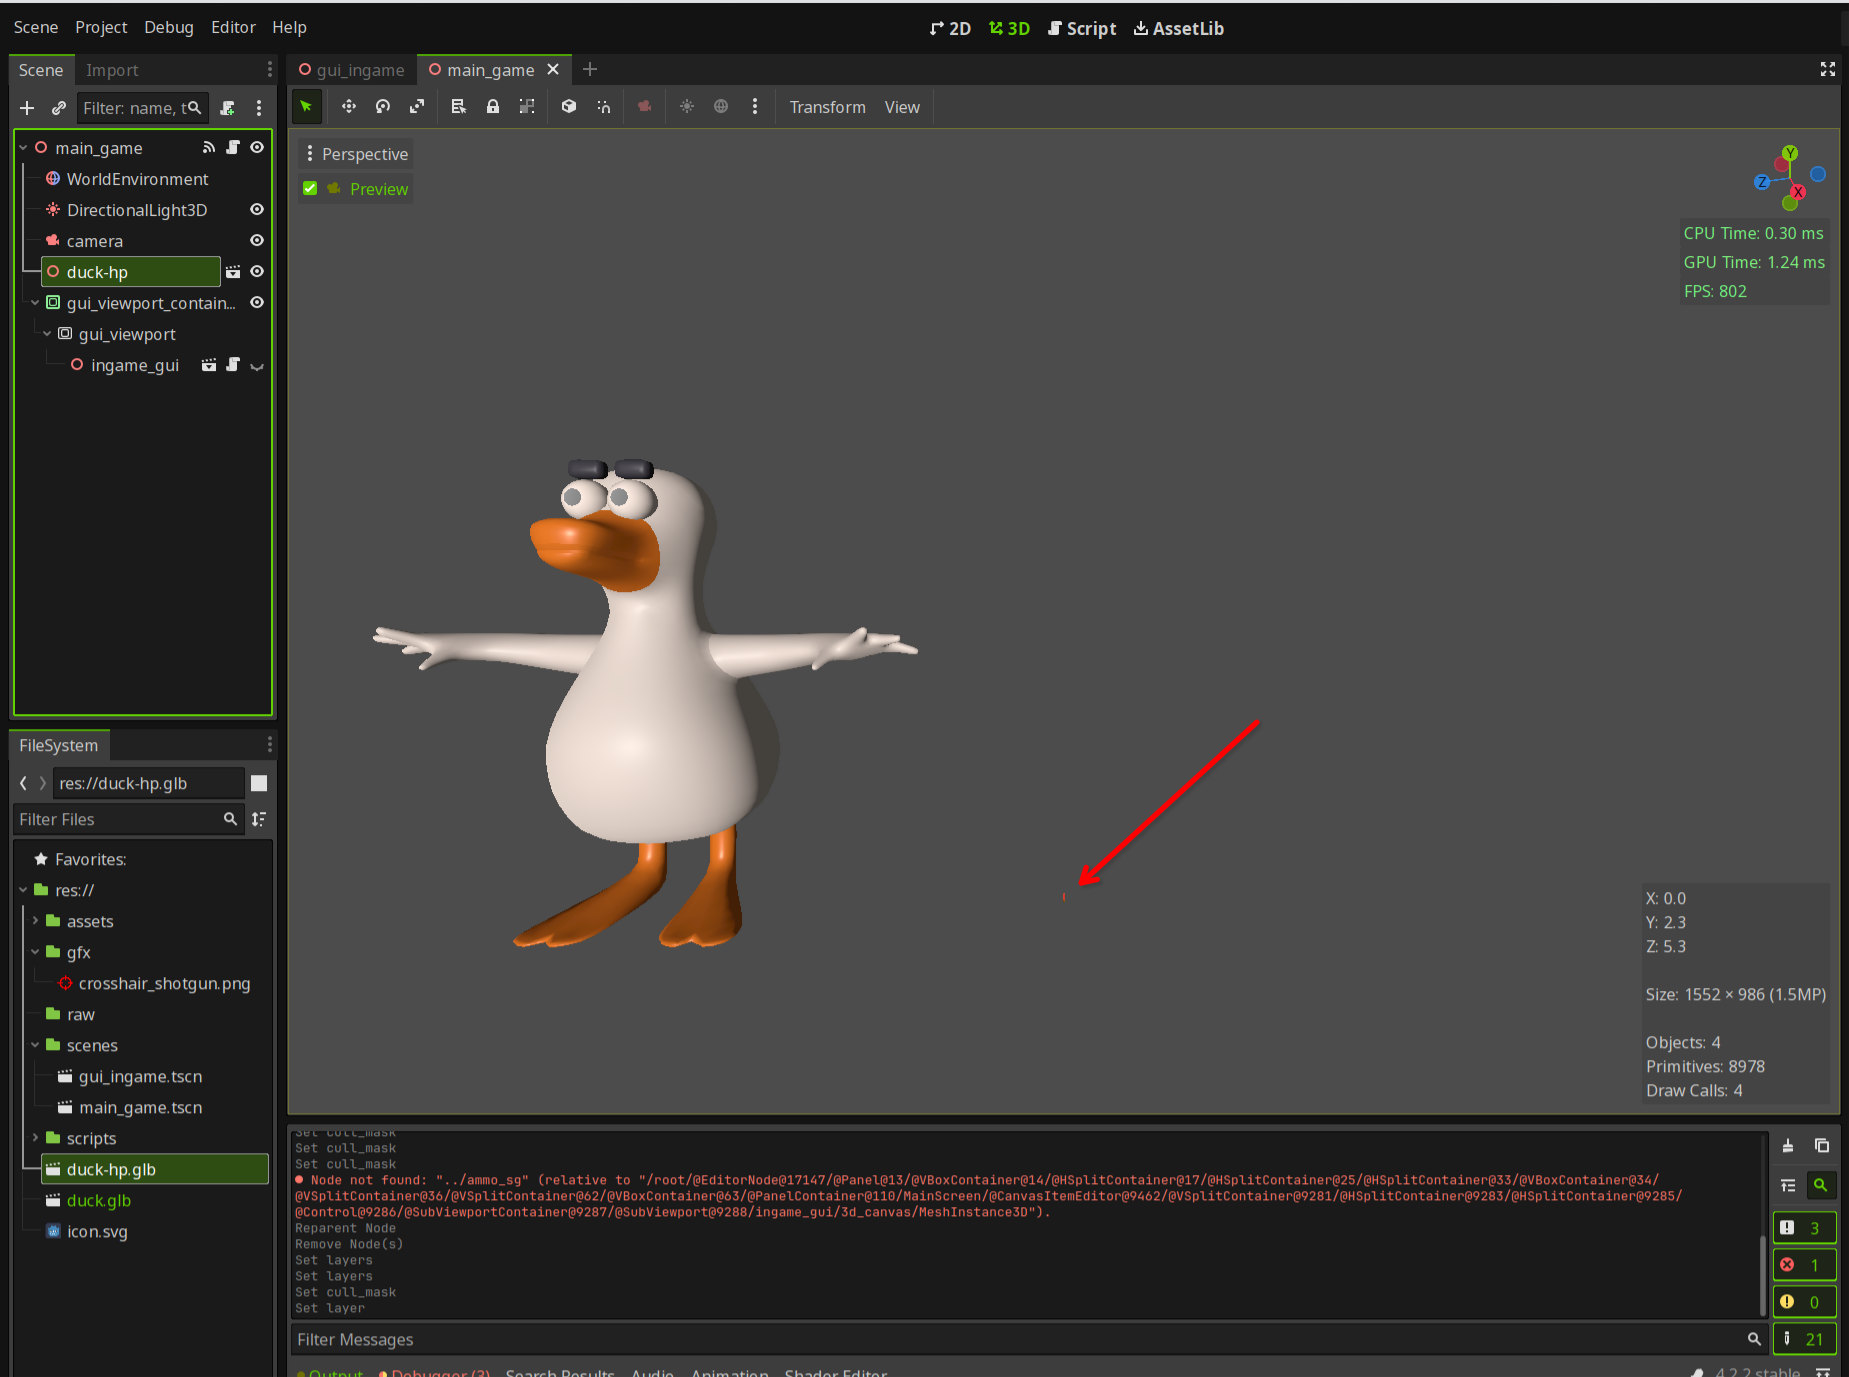
Task: Expand the assets folder
Action: click(x=35, y=921)
